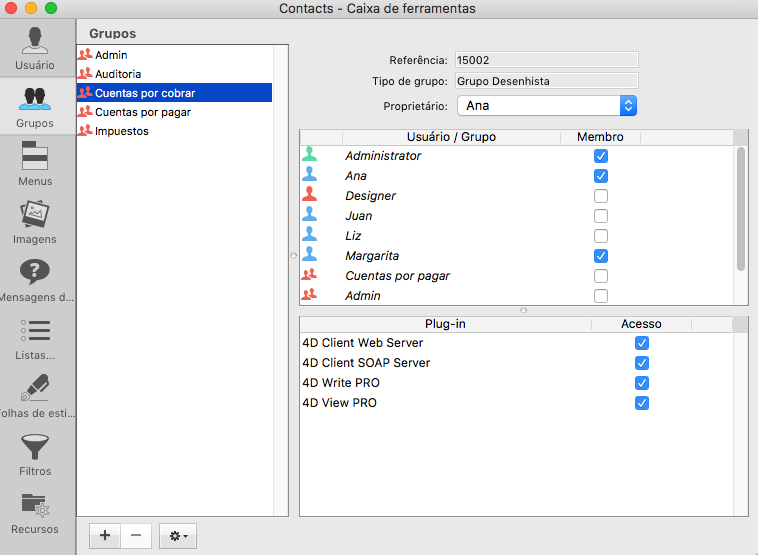Click group icon beside Admin in members table
The image size is (758, 555).
(309, 294)
